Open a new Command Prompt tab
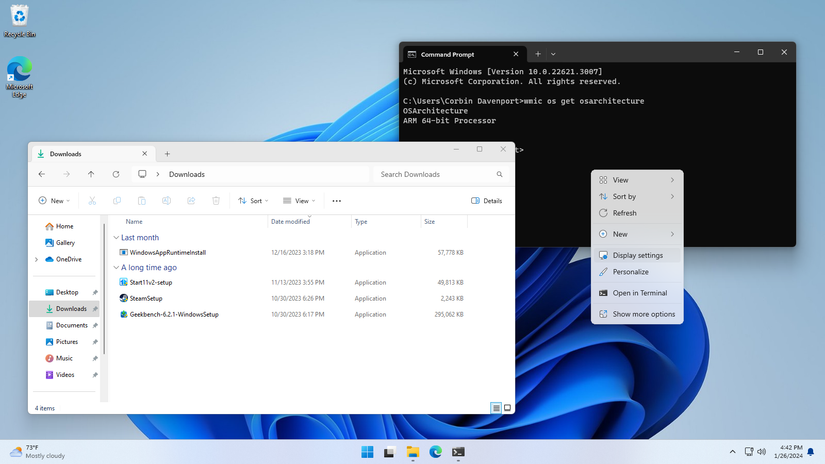 pyautogui.click(x=538, y=54)
